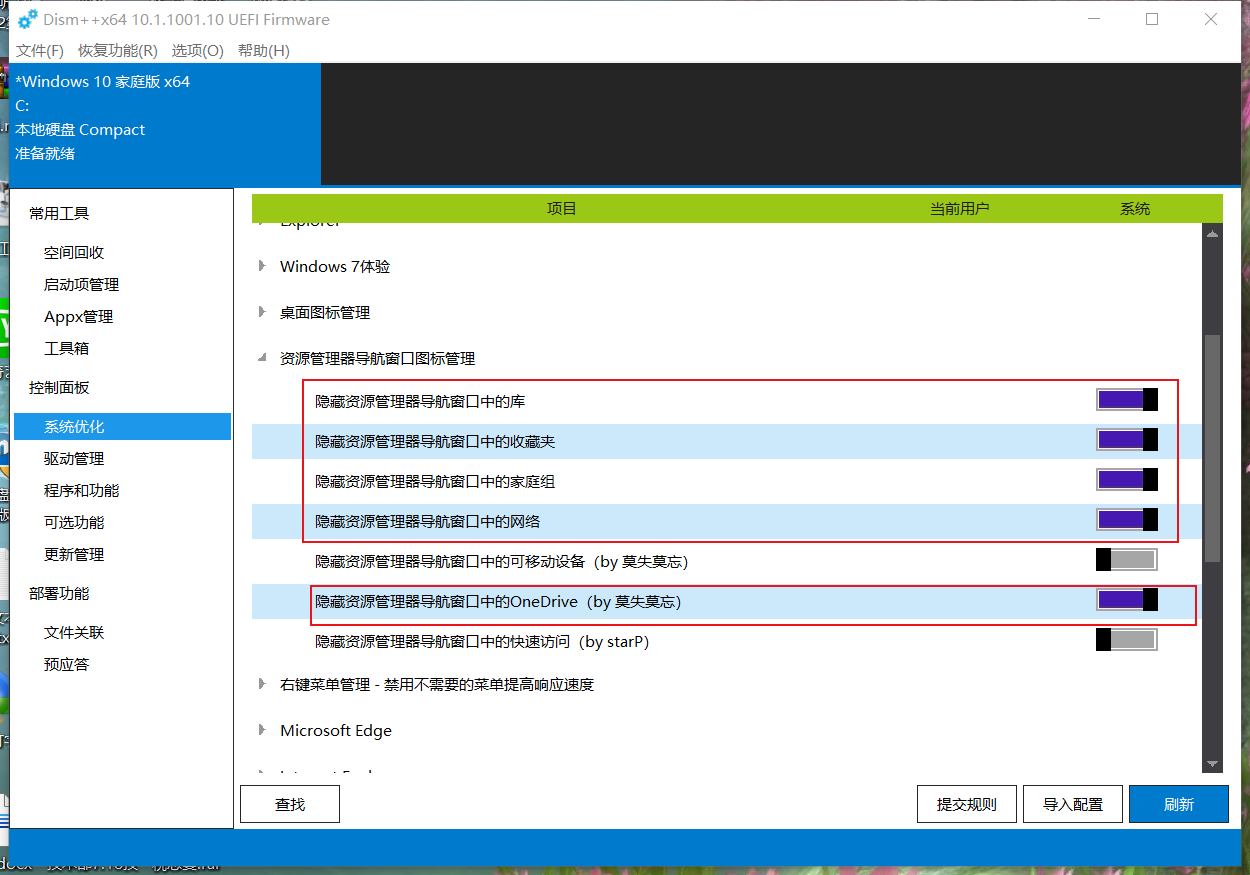The width and height of the screenshot is (1250, 875).
Task: Toggle hide 库 in navigation pane
Action: pyautogui.click(x=1127, y=400)
